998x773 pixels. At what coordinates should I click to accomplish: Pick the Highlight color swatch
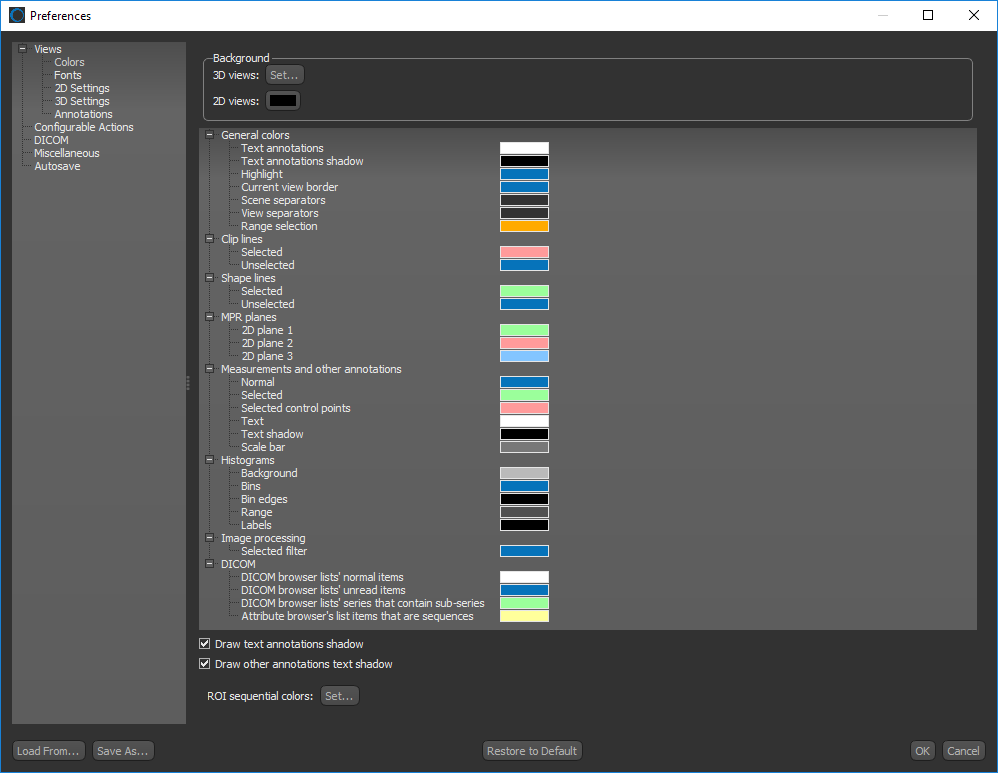(x=524, y=174)
